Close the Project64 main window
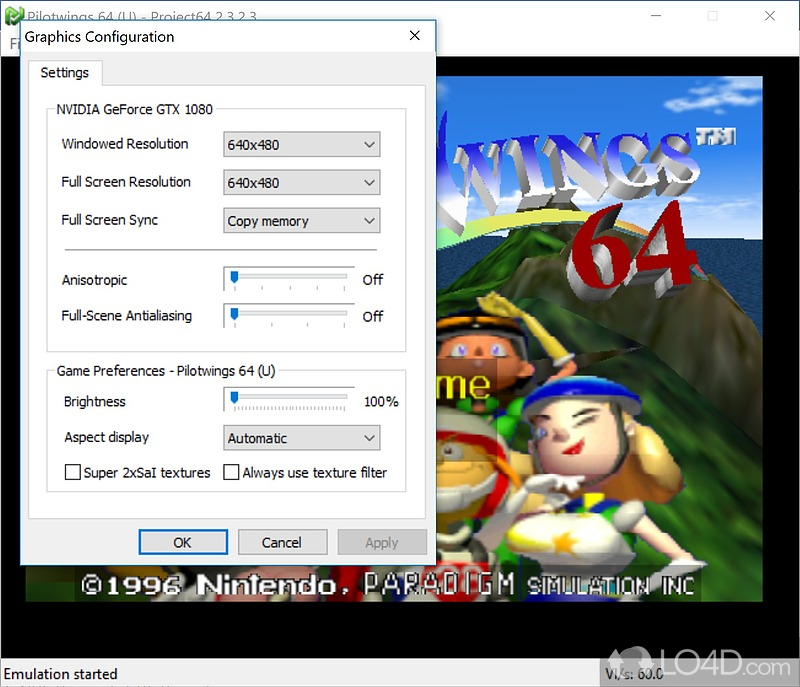800x687 pixels. click(769, 16)
